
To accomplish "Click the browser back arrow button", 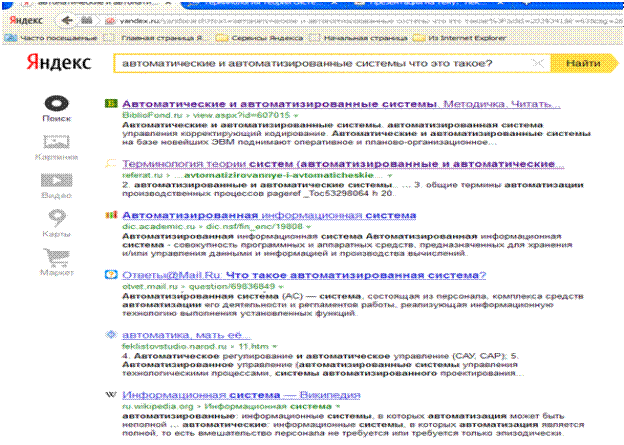I will click(x=68, y=20).
